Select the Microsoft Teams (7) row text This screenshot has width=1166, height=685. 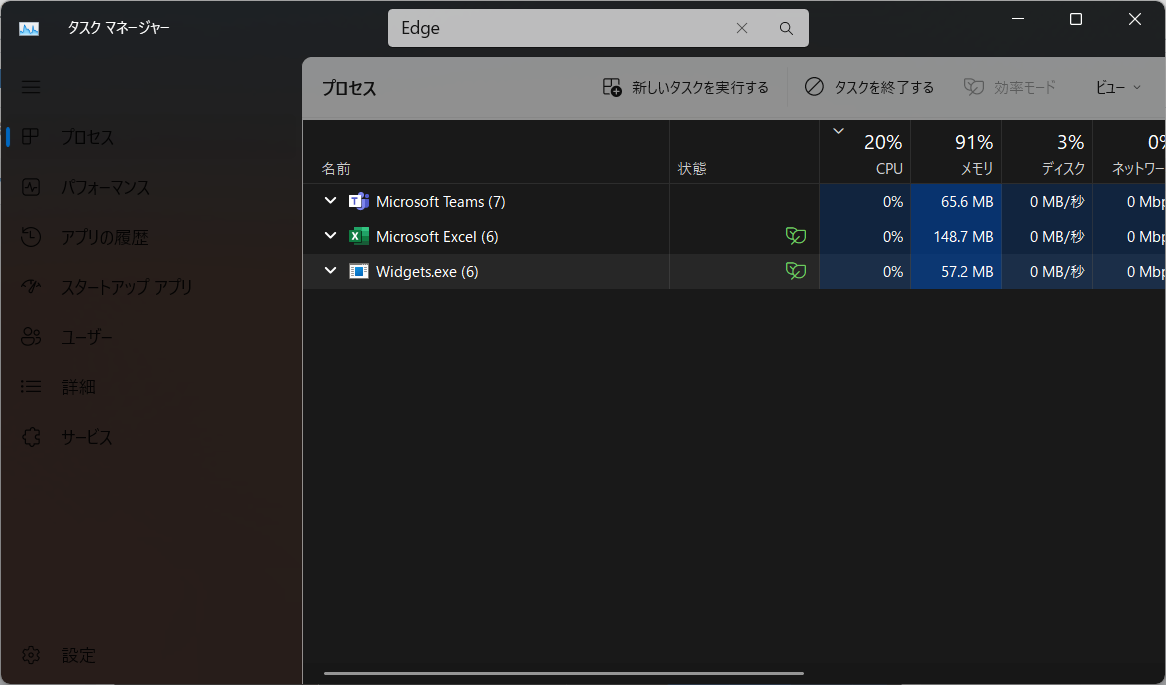point(440,202)
